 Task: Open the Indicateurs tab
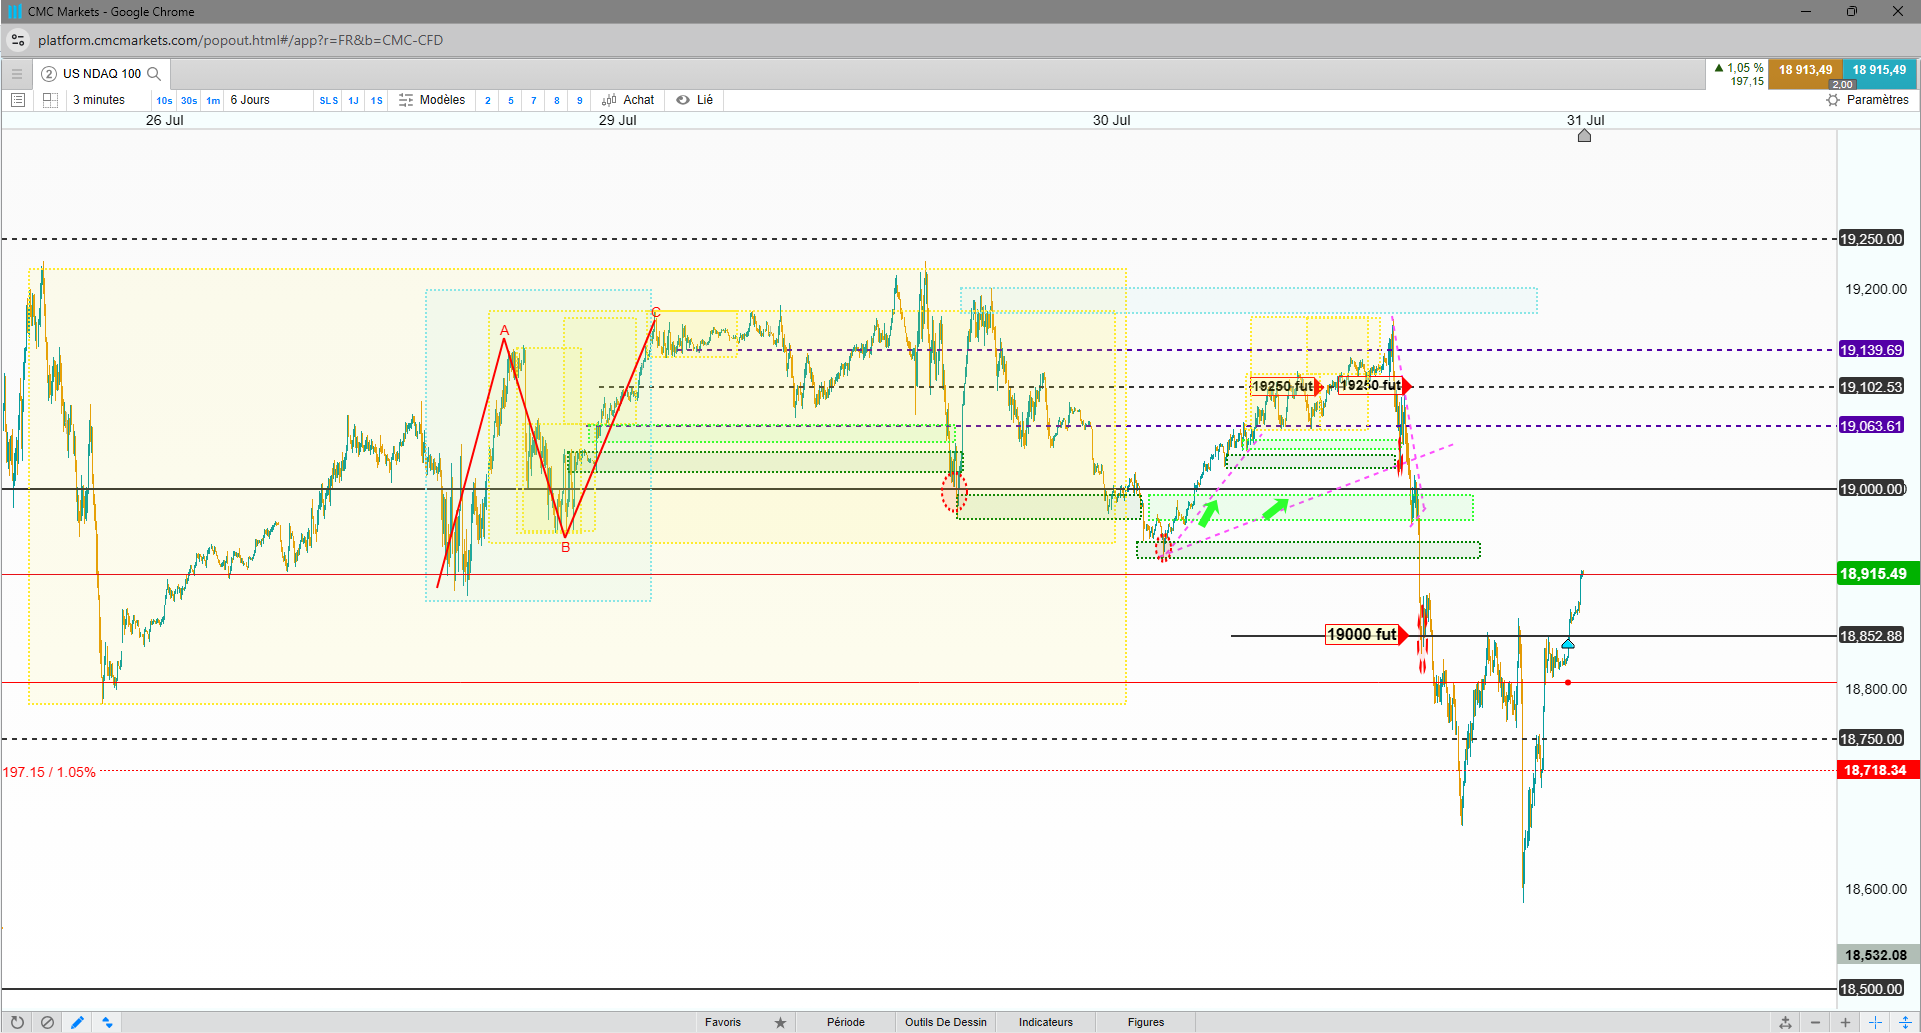tap(1046, 1022)
